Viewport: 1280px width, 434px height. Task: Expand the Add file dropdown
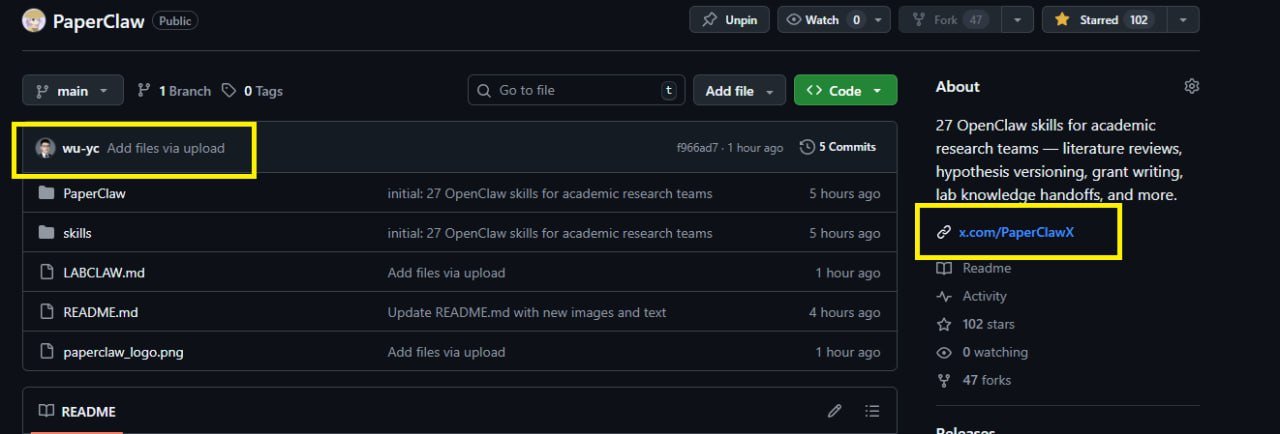point(739,91)
